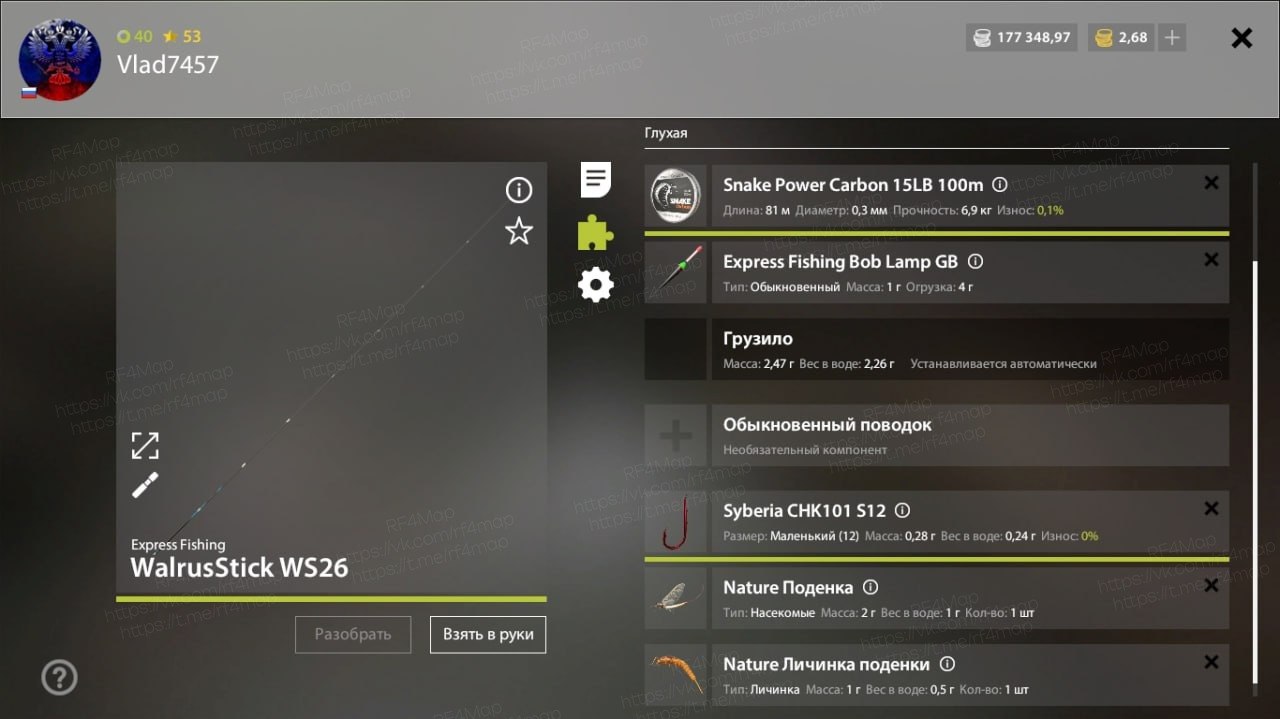The width and height of the screenshot is (1280, 719).
Task: Click the WalrusStick WS26 rod name
Action: tap(239, 568)
